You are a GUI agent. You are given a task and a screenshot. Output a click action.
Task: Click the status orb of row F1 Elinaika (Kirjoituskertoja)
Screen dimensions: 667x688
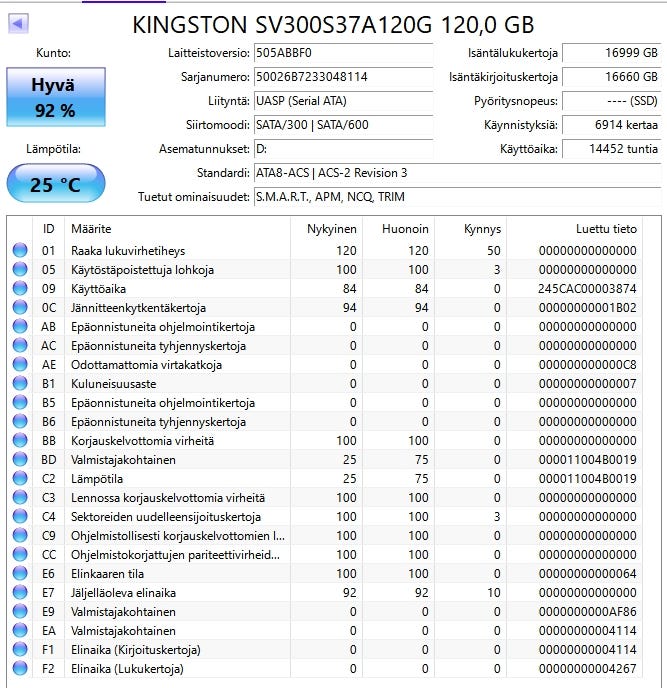[20, 649]
